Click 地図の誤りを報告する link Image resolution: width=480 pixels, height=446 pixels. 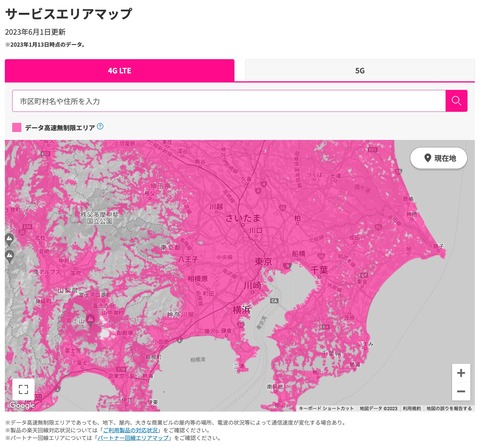(x=449, y=408)
